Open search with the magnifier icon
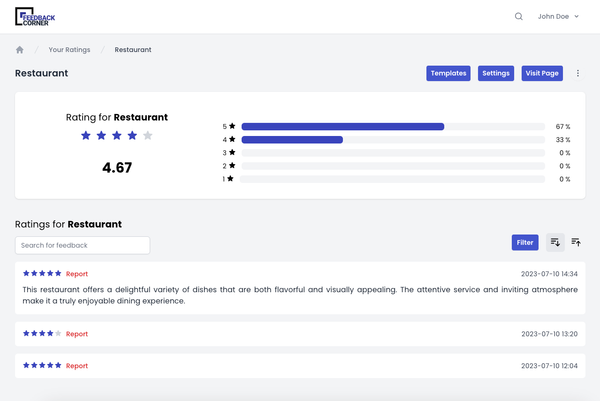Screen dimensions: 600x401 (x=518, y=16)
